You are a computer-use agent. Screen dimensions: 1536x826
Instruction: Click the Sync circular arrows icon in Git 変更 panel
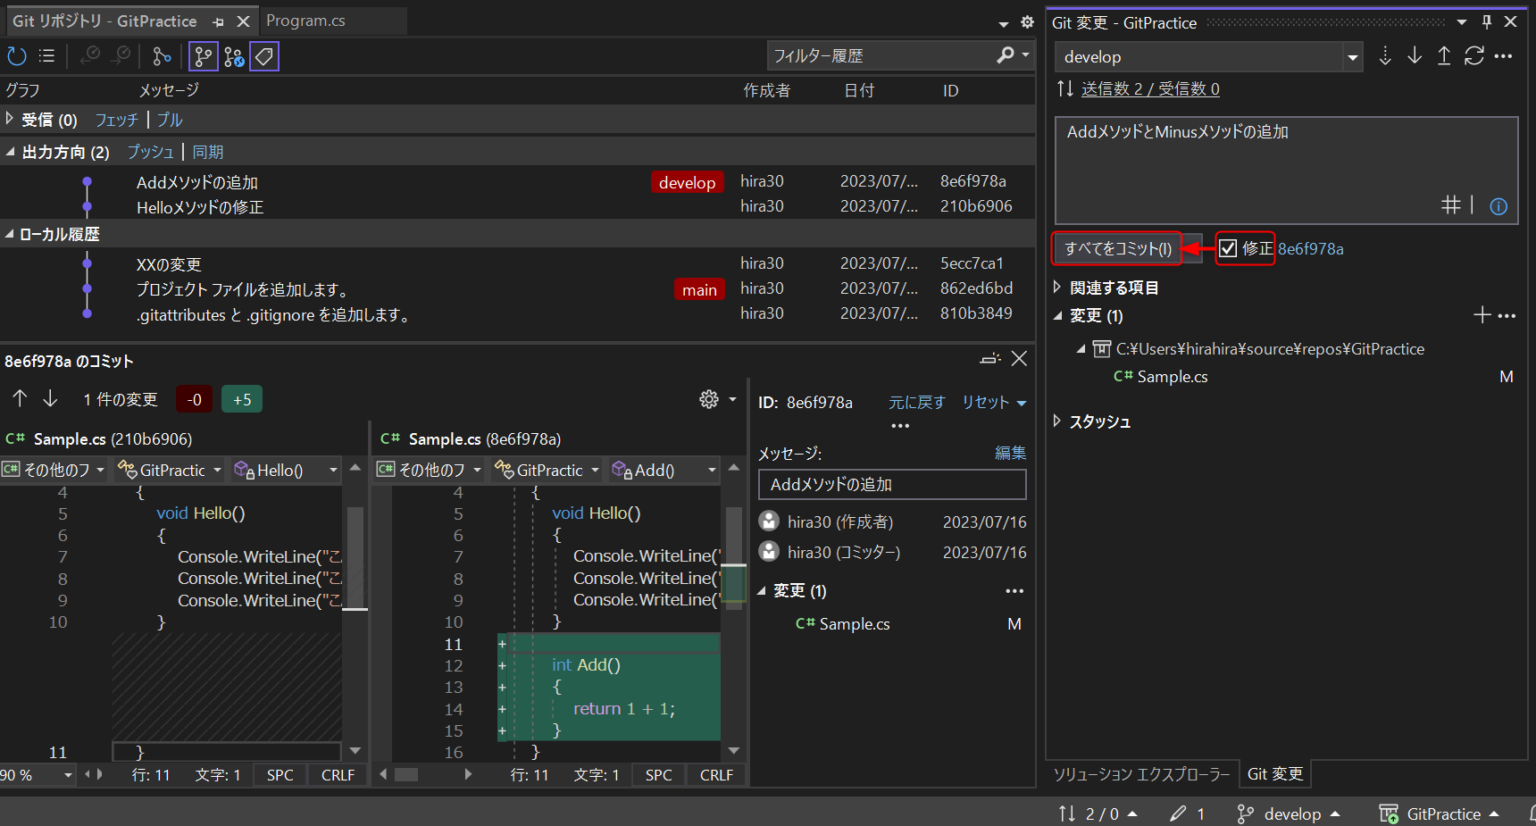click(x=1474, y=56)
